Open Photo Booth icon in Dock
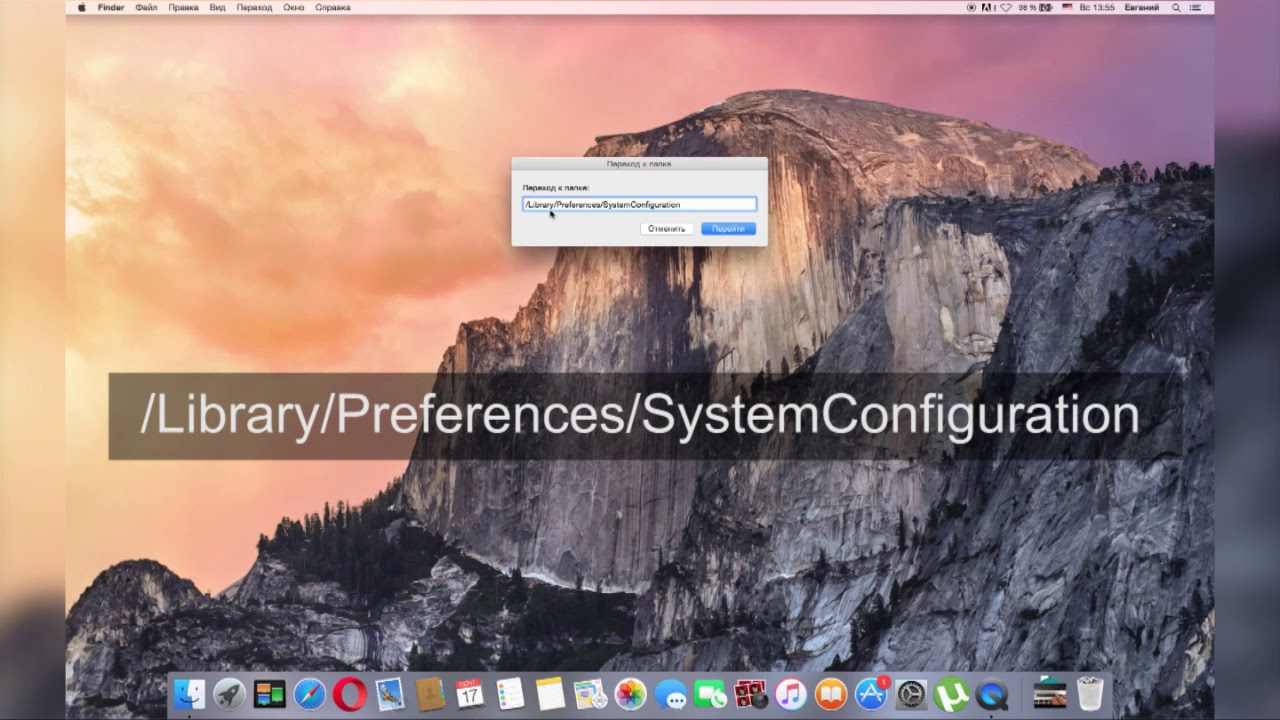This screenshot has height=720, width=1280. [x=751, y=693]
